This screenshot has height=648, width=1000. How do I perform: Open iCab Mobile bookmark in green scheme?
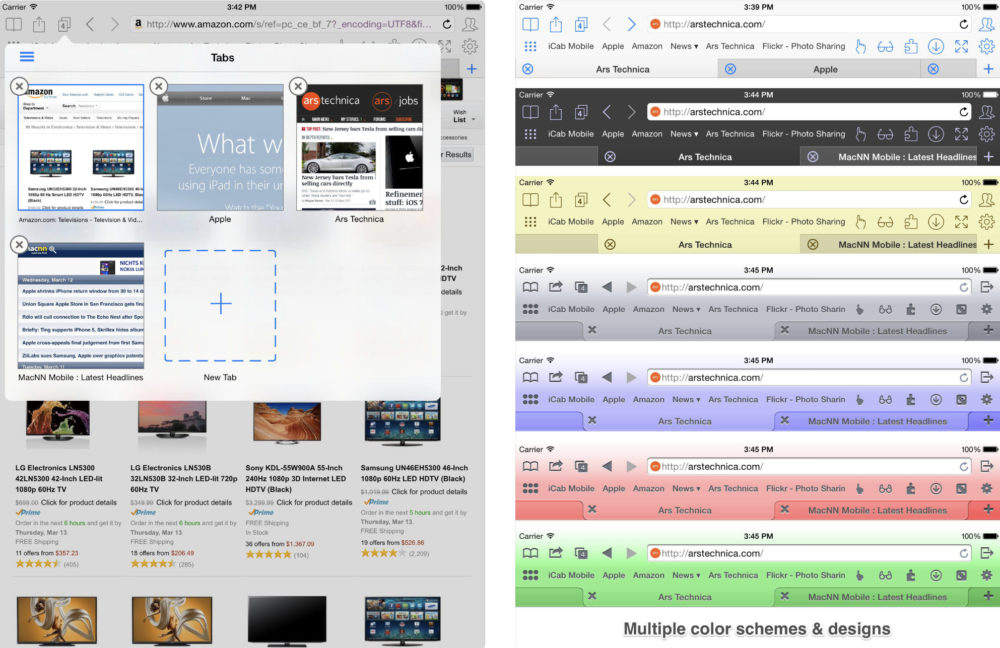[571, 575]
